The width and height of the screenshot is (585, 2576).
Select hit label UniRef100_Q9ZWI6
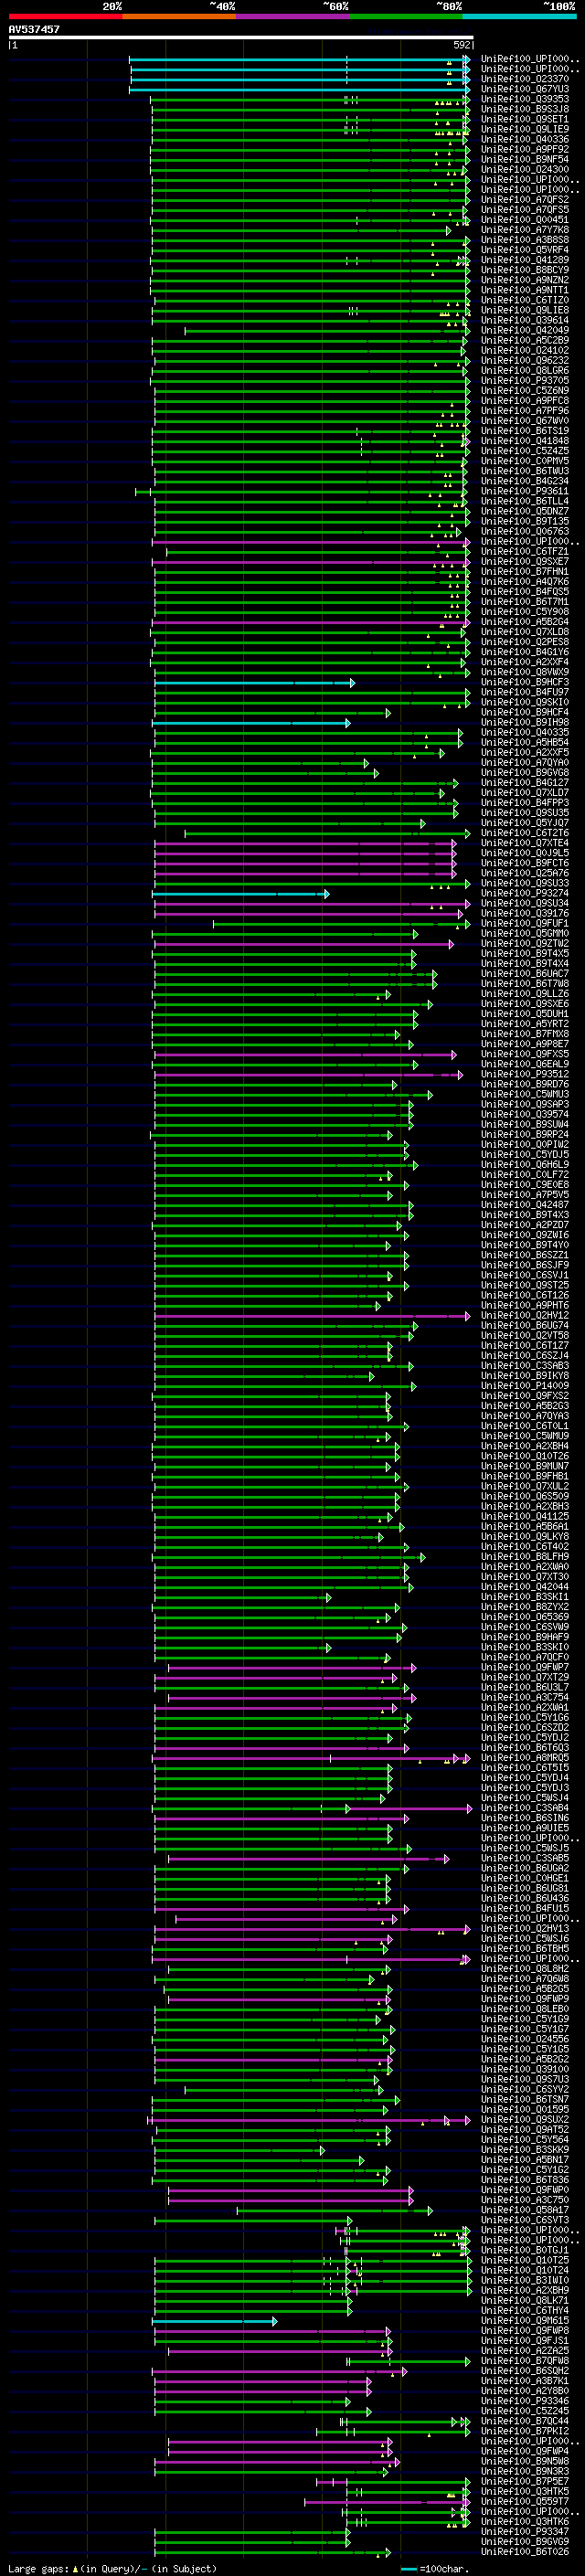pos(525,1235)
